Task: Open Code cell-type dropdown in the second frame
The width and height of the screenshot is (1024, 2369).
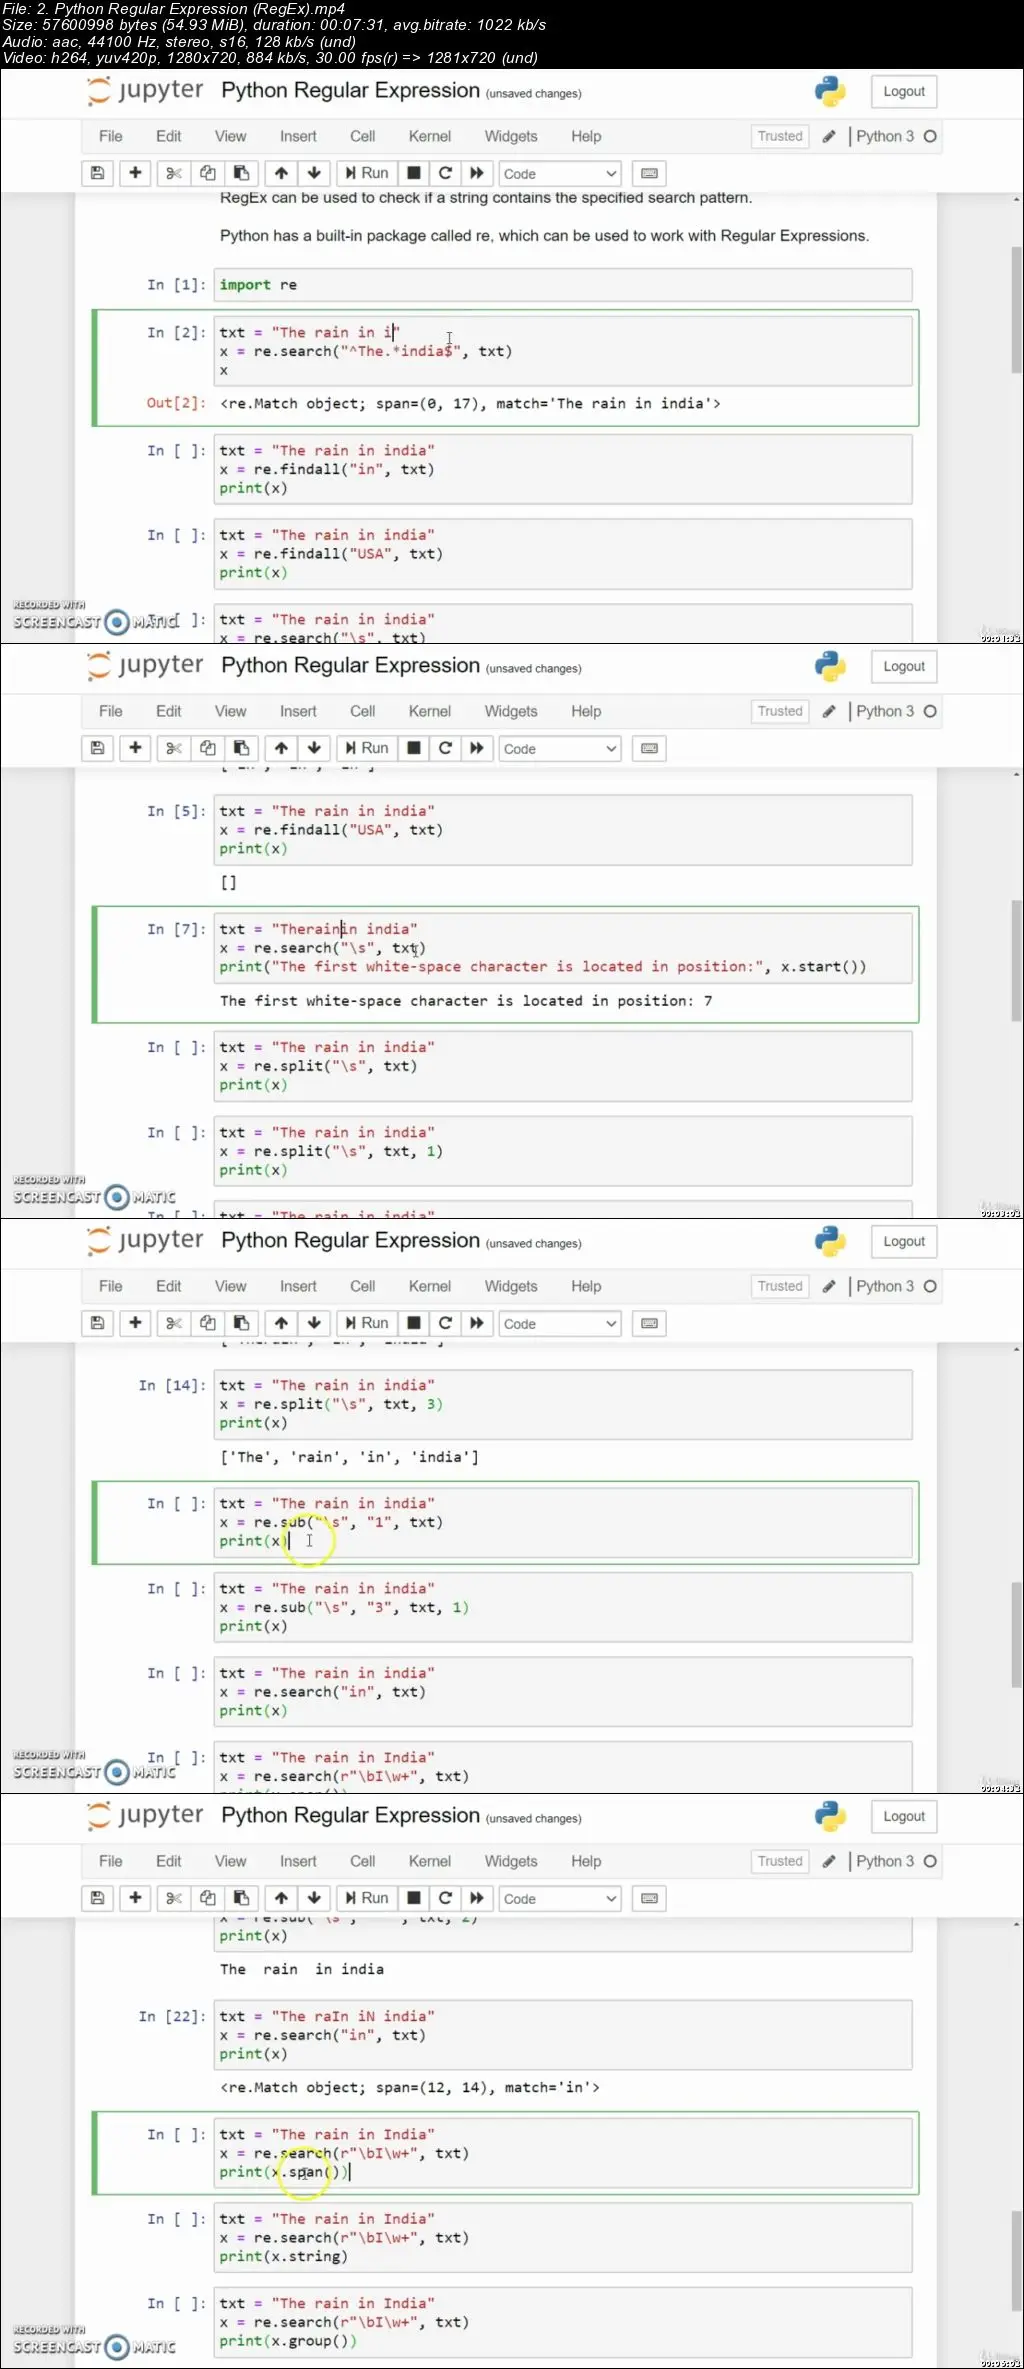Action: coord(559,749)
